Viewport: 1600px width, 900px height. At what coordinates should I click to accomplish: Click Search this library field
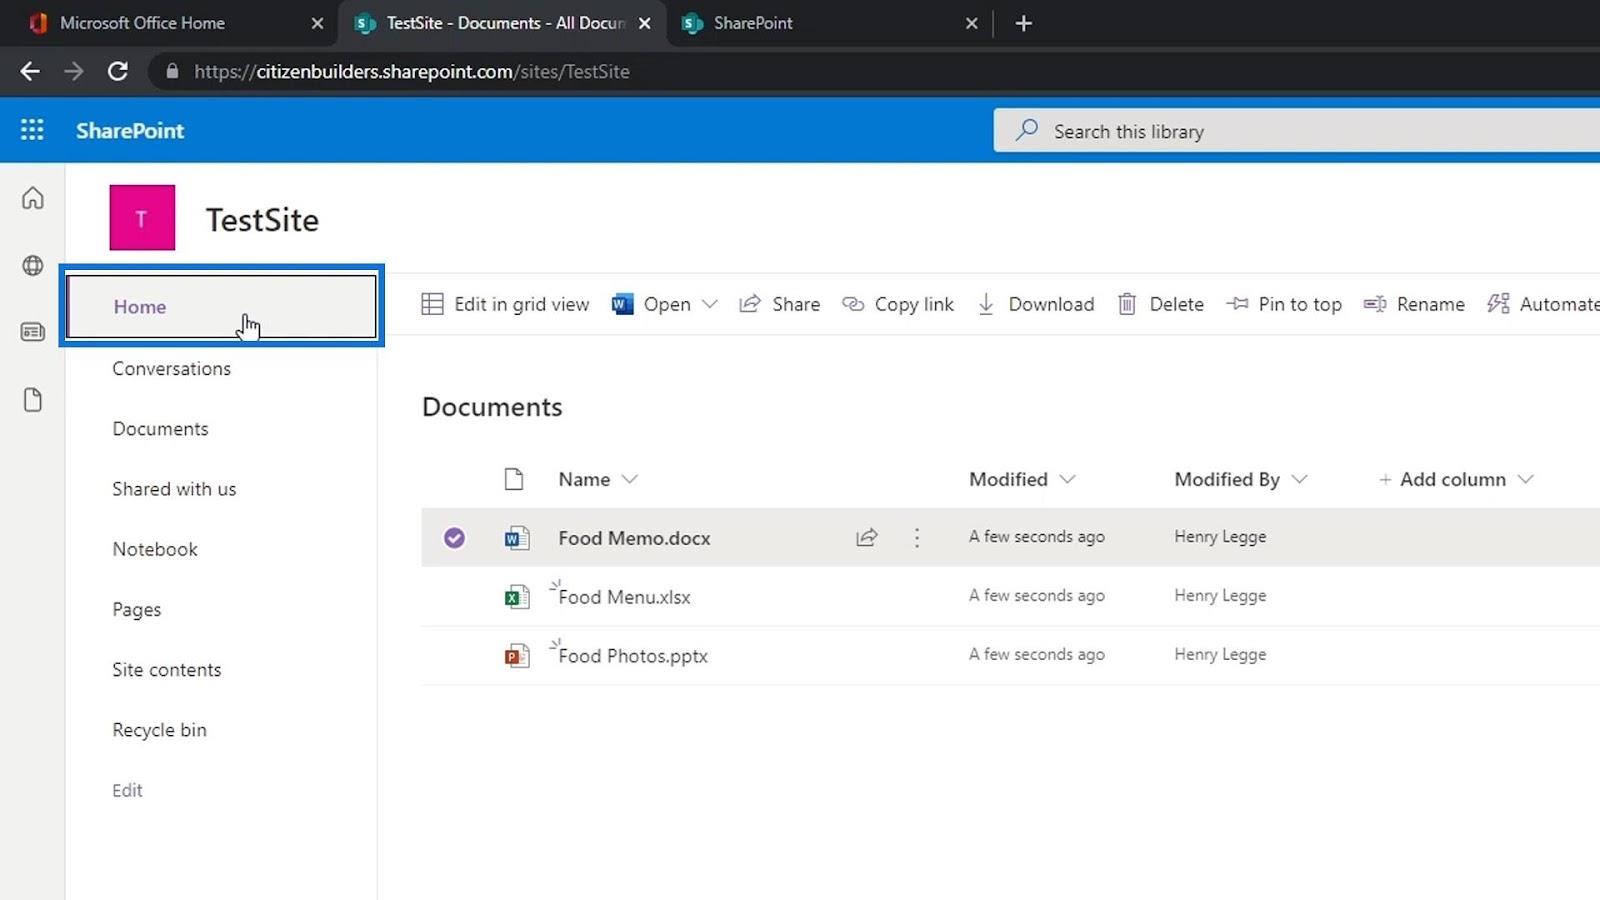pos(1297,131)
